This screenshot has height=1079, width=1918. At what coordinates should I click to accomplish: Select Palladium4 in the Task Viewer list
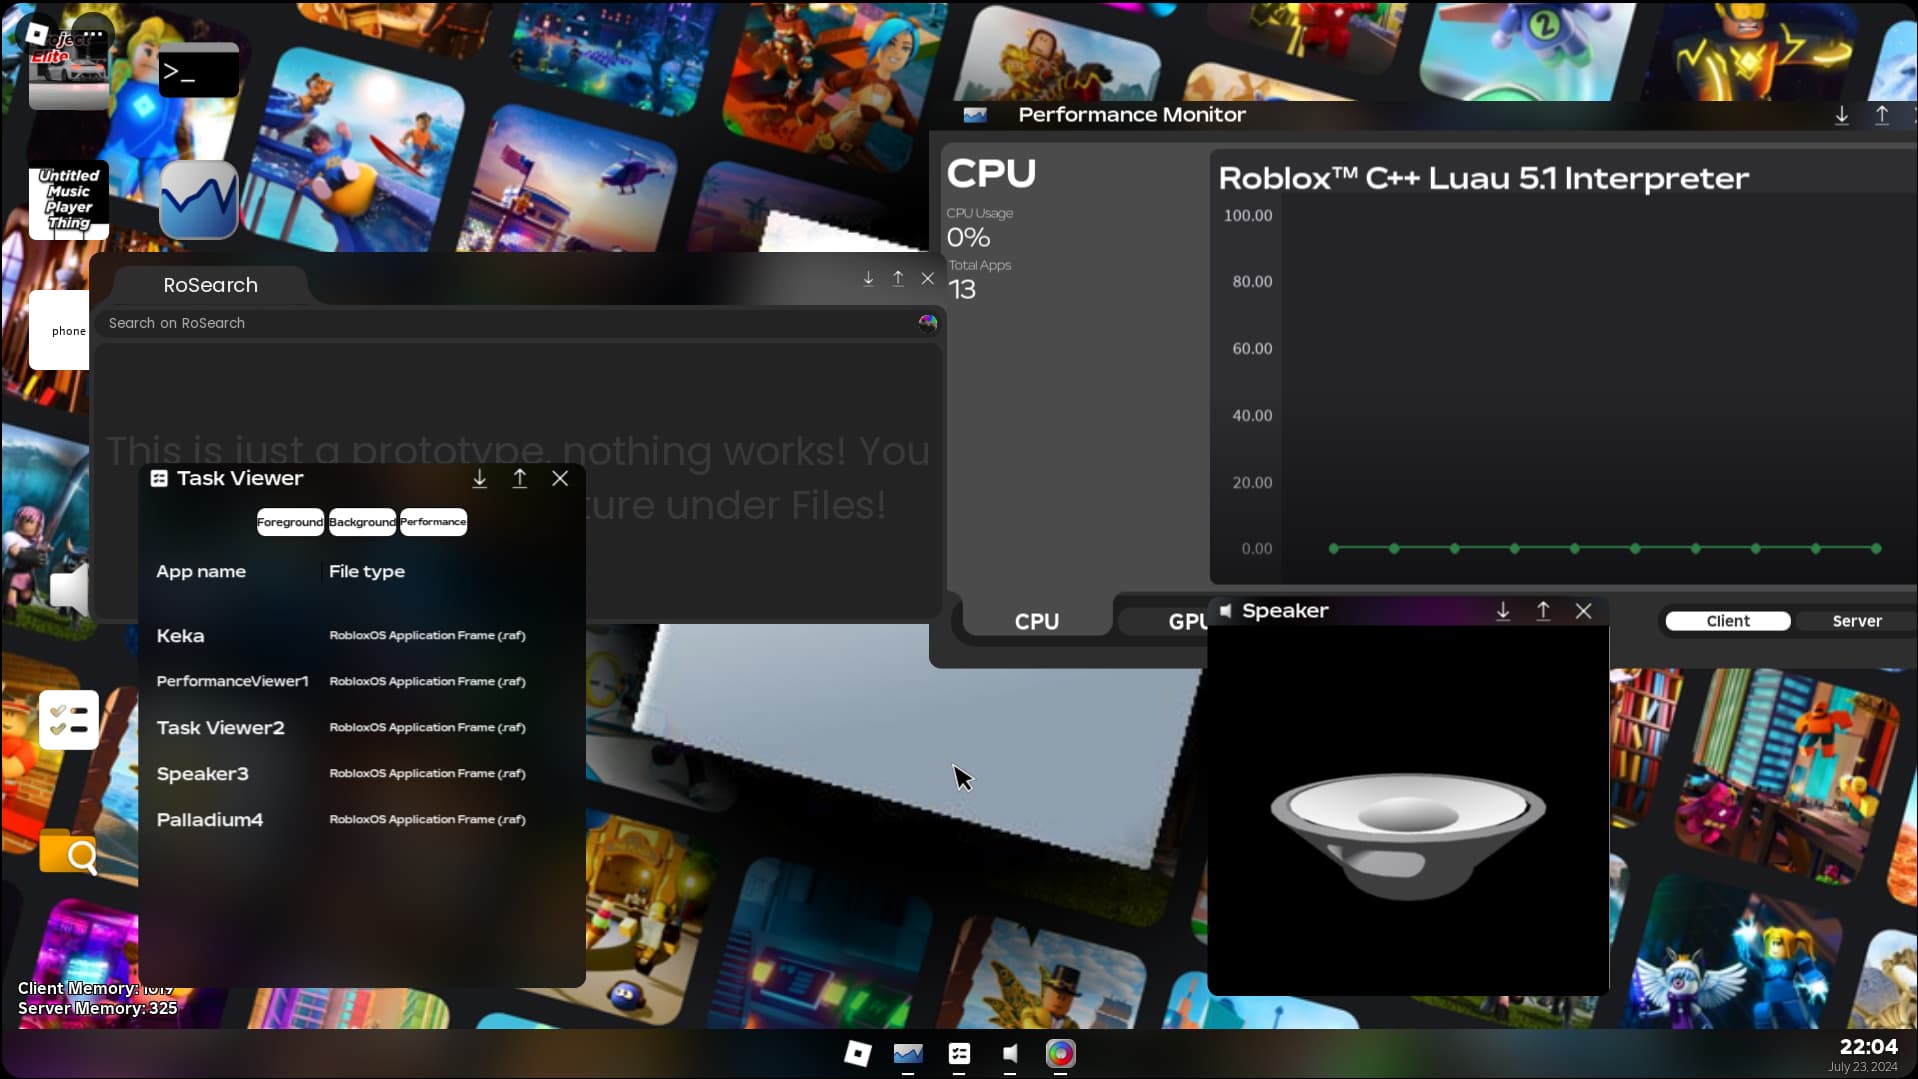pos(210,819)
